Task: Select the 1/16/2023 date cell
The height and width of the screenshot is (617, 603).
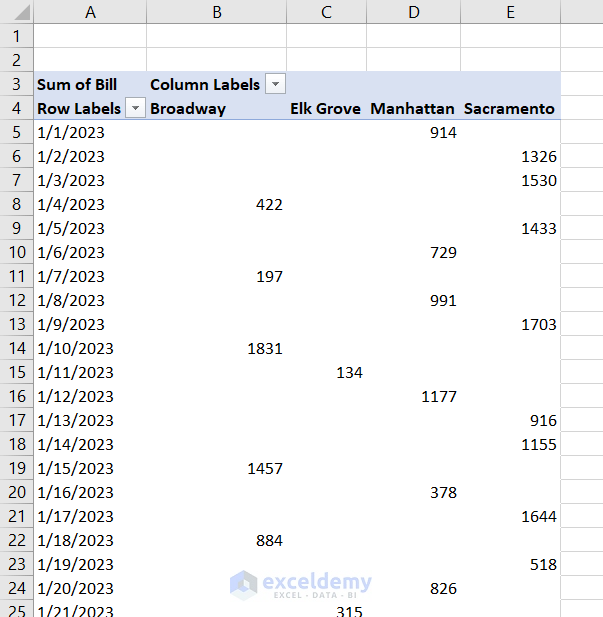Action: click(90, 492)
